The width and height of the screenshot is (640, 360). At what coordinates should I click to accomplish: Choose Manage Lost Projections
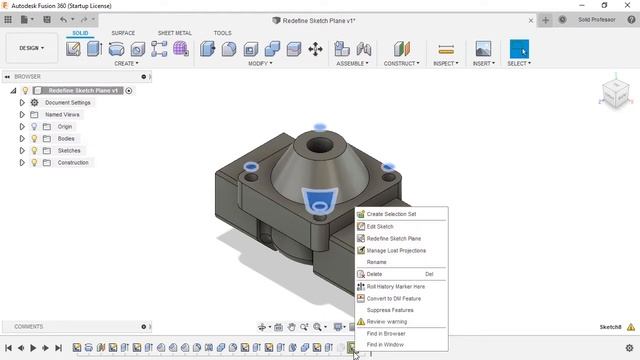tap(401, 251)
